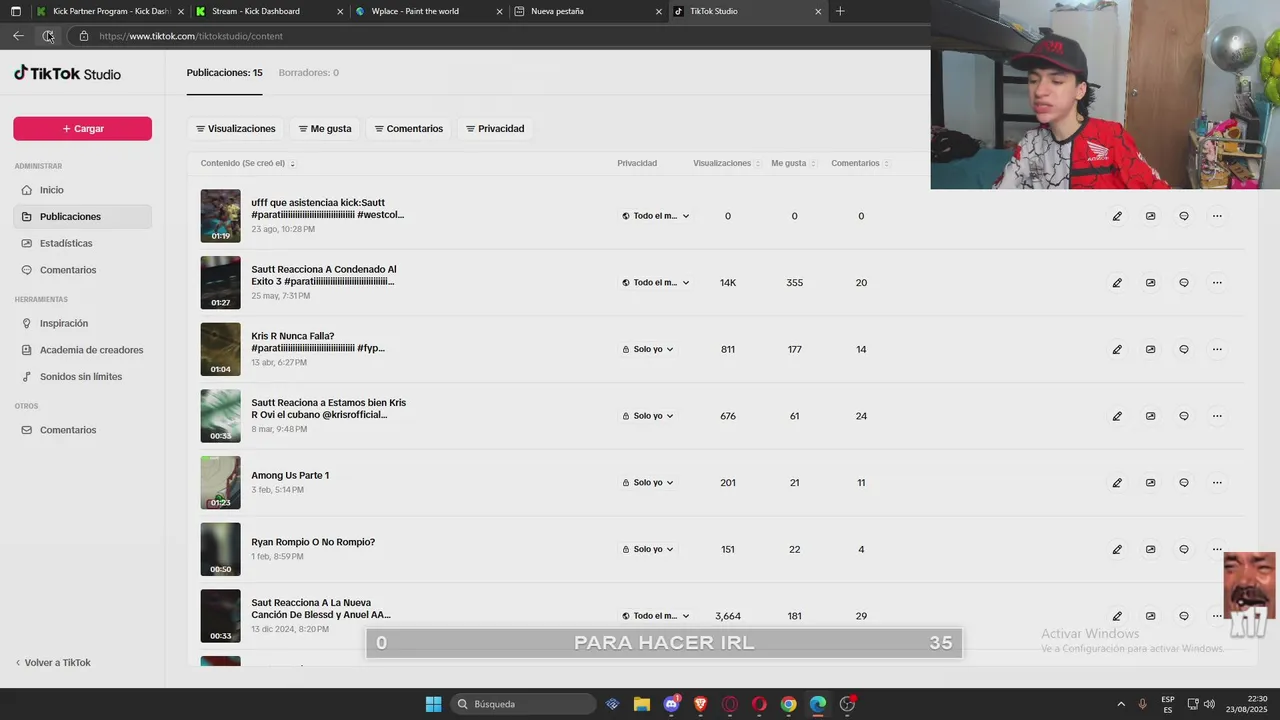Open comments icon for 'Sautt Reaciona a Estamos bien'
The image size is (1280, 720).
tap(1184, 416)
